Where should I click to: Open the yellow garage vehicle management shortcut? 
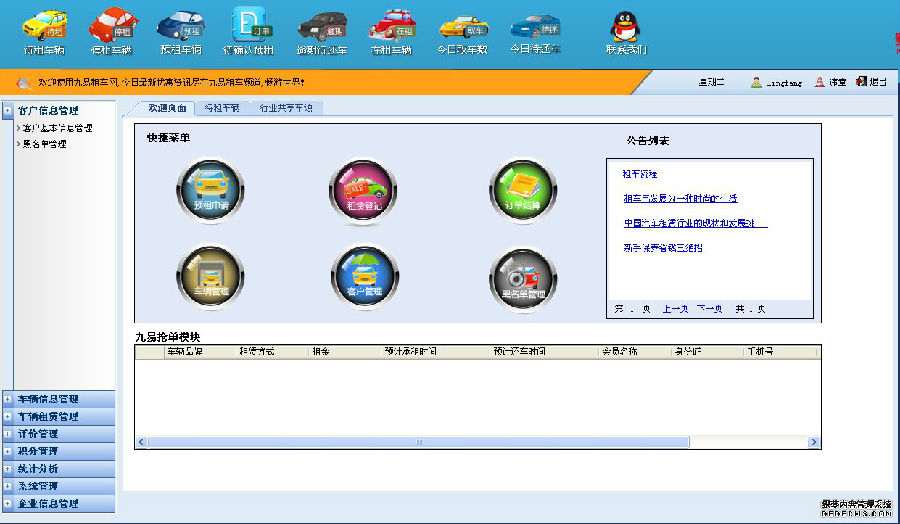[x=211, y=277]
